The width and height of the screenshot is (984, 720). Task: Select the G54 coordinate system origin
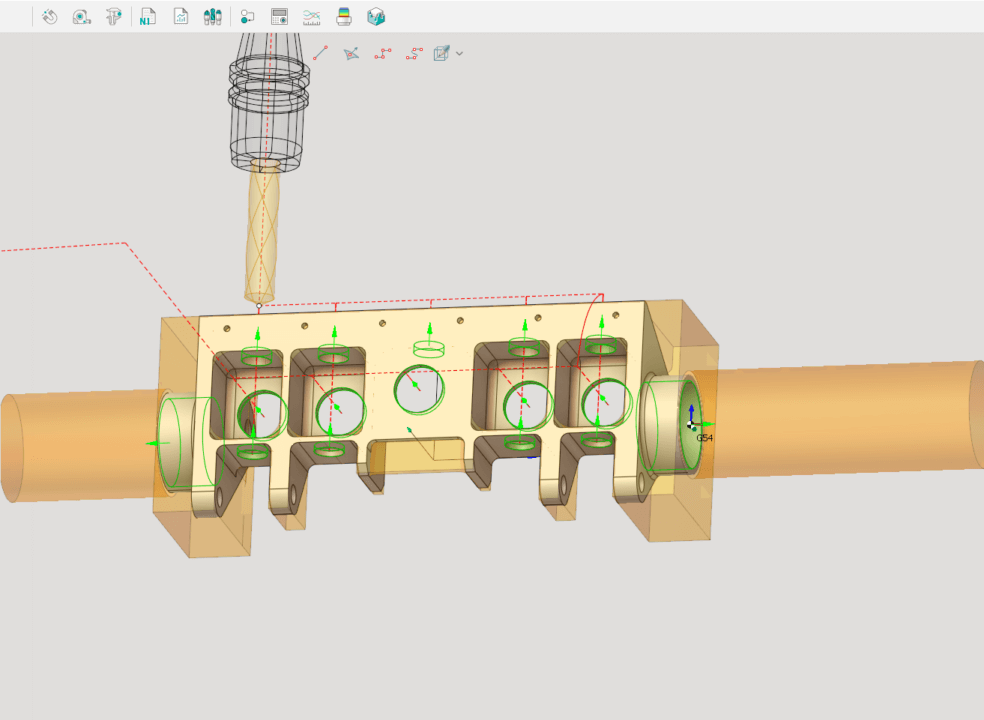coord(692,425)
